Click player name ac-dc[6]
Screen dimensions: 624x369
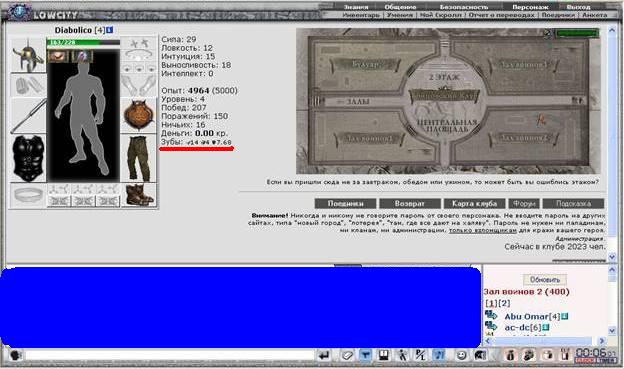tap(523, 328)
